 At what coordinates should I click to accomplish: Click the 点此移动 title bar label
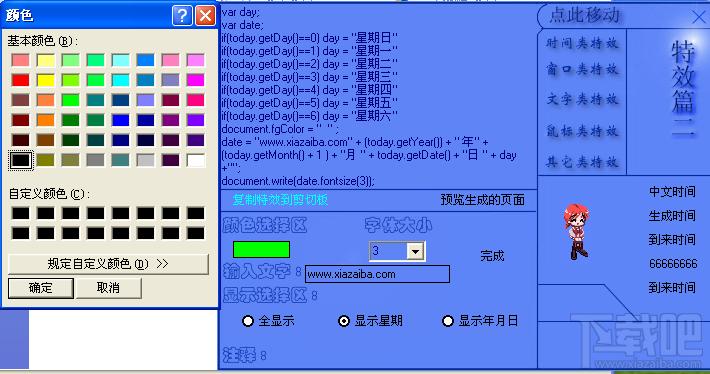tap(584, 16)
